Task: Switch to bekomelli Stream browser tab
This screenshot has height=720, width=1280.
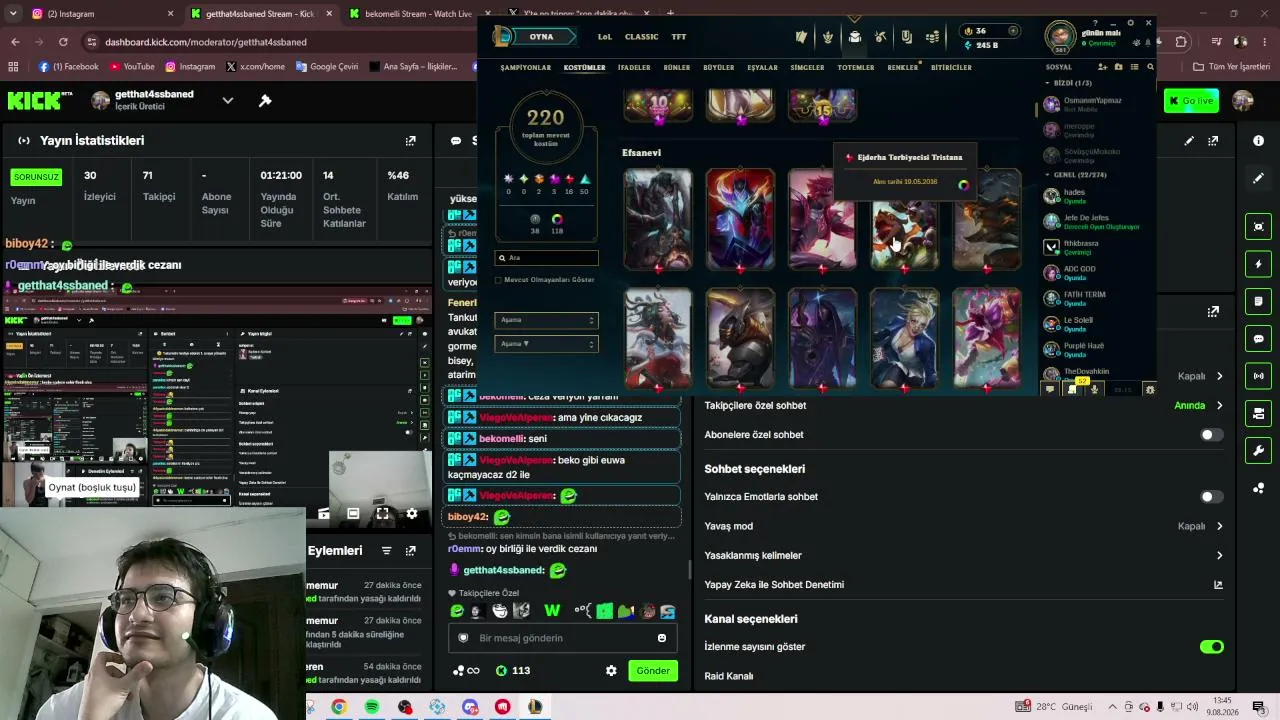Action: [420, 14]
